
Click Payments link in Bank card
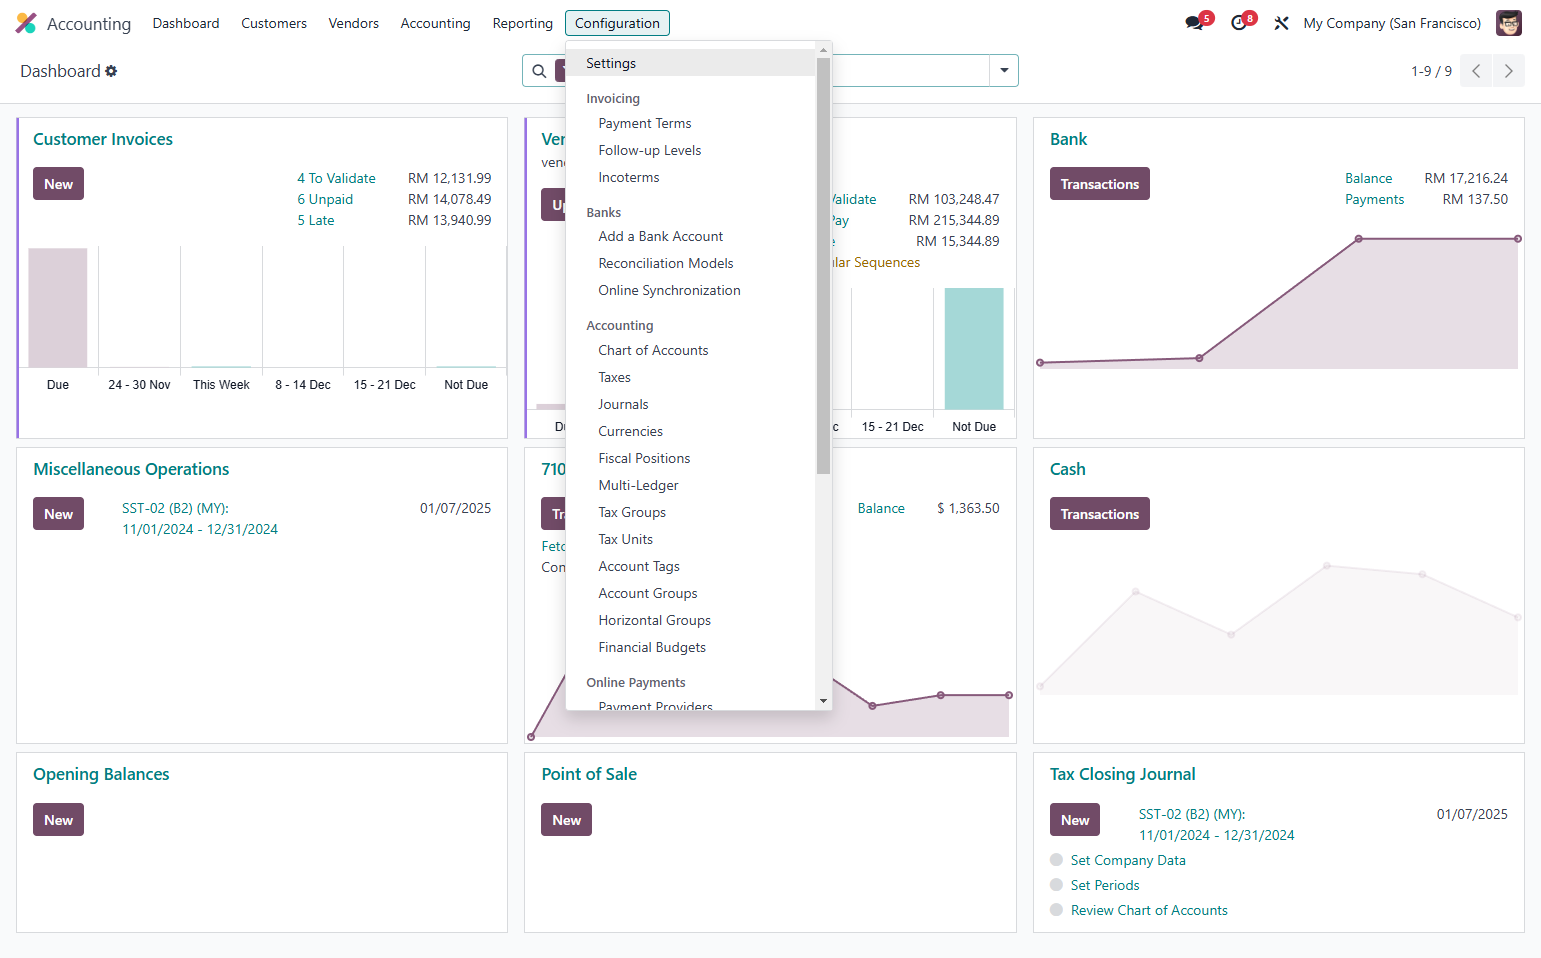click(1374, 199)
